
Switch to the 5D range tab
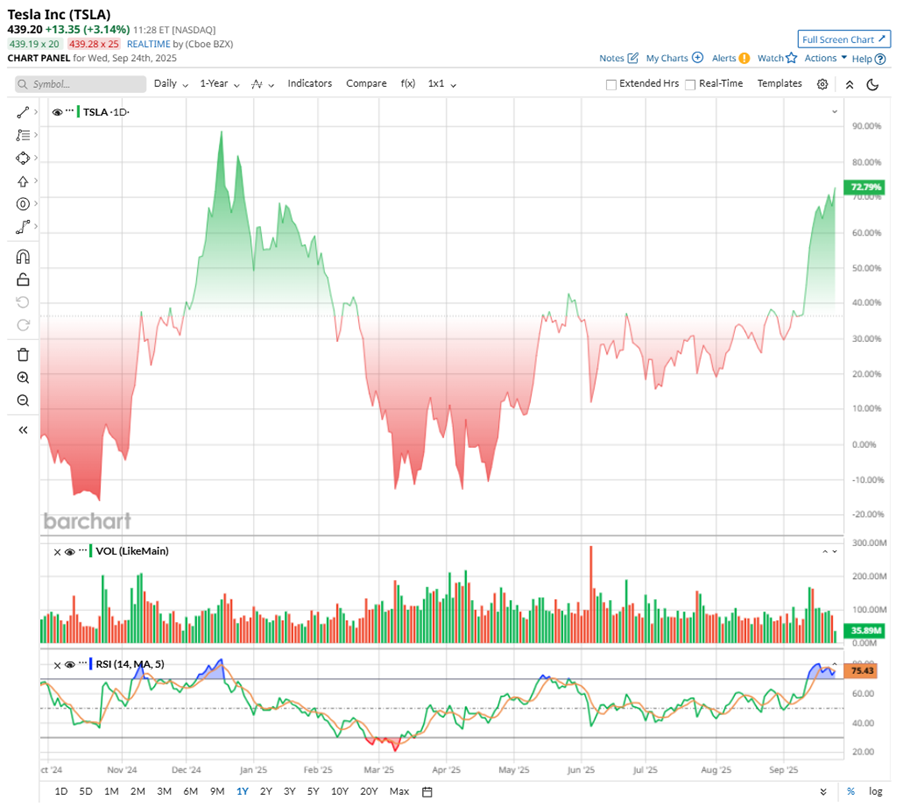86,791
